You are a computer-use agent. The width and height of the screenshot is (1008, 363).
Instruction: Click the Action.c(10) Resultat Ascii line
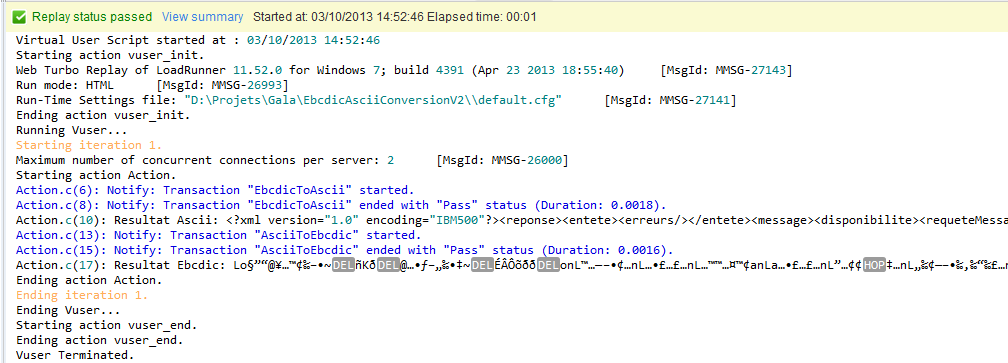pos(512,220)
